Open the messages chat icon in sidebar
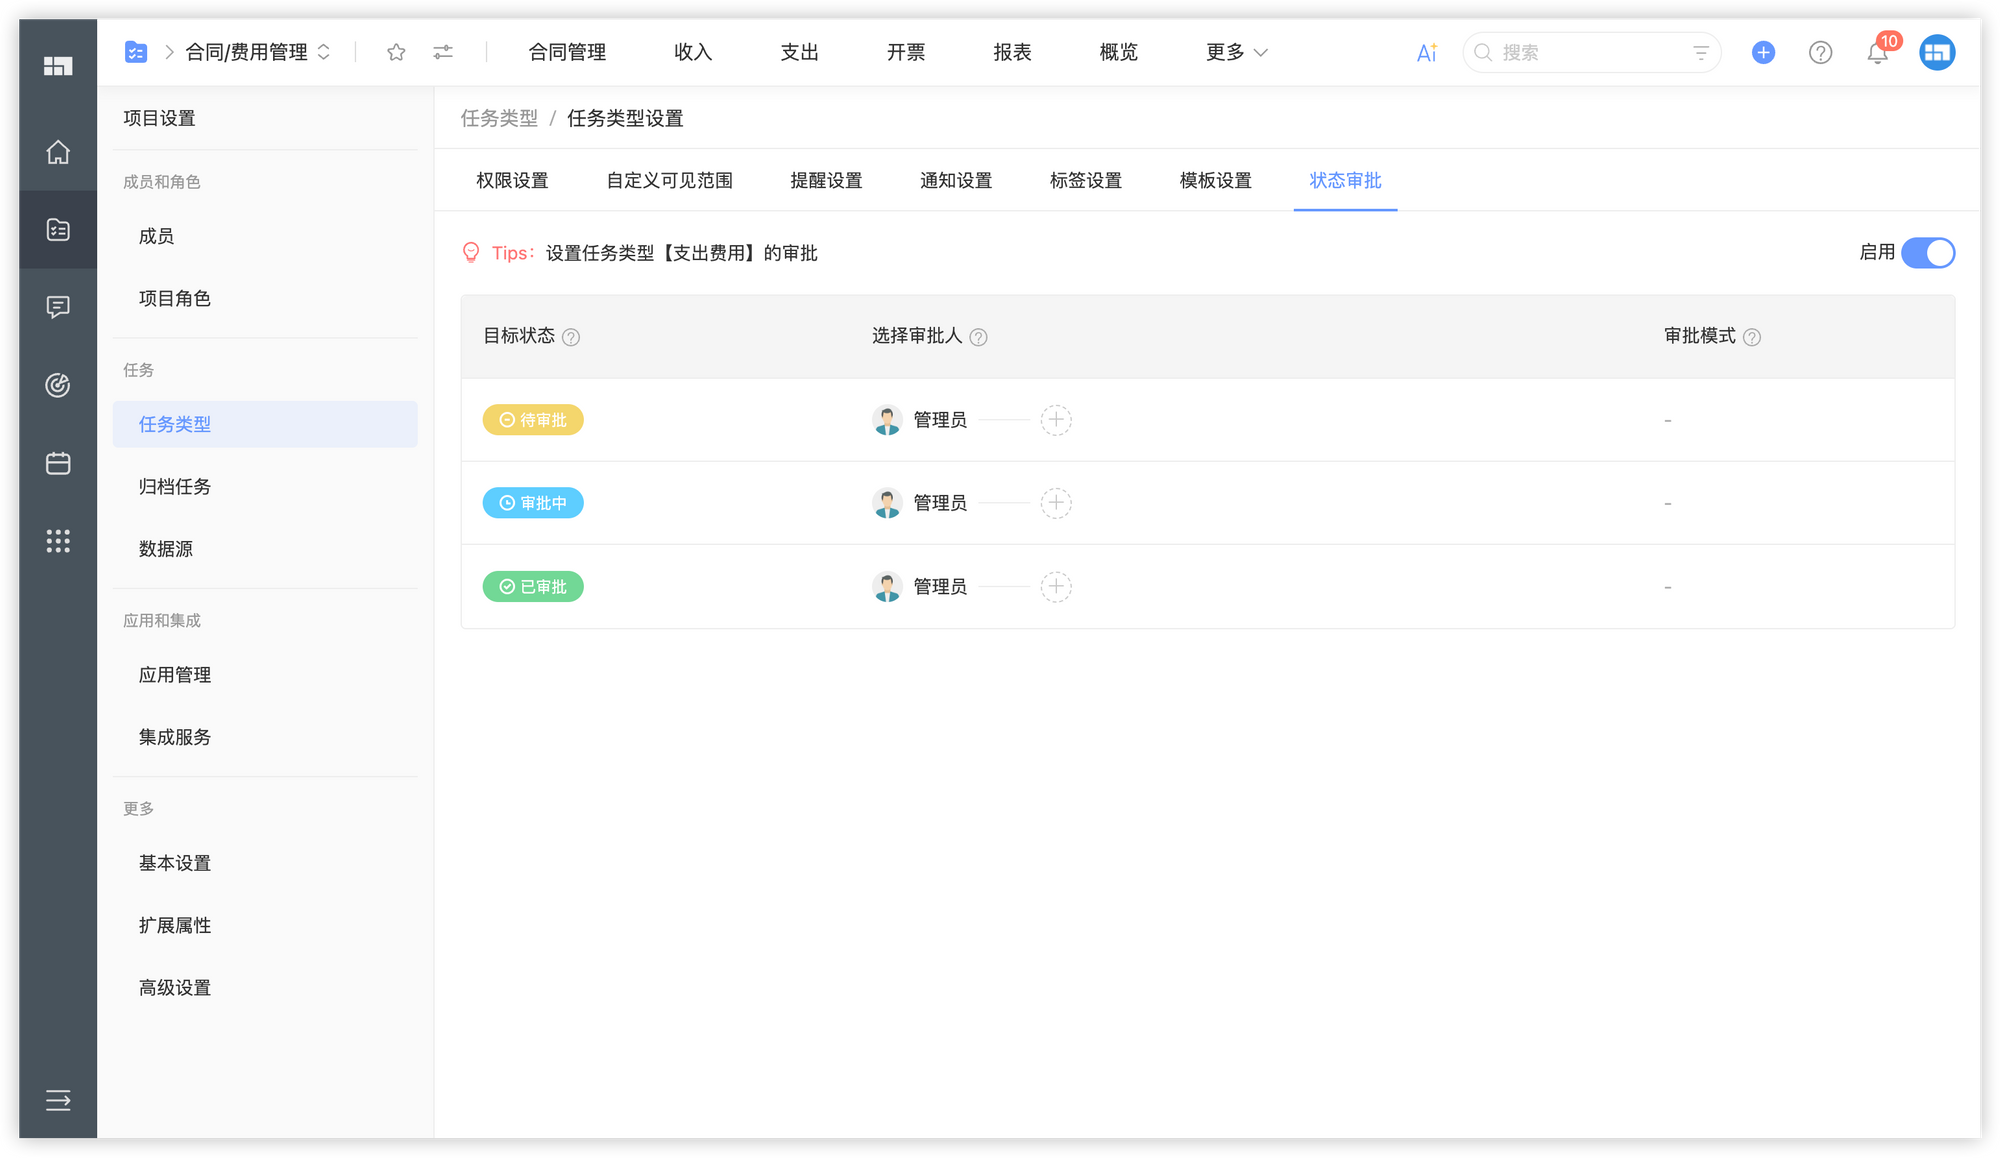Screen dimensions: 2000x1158 tap(58, 307)
